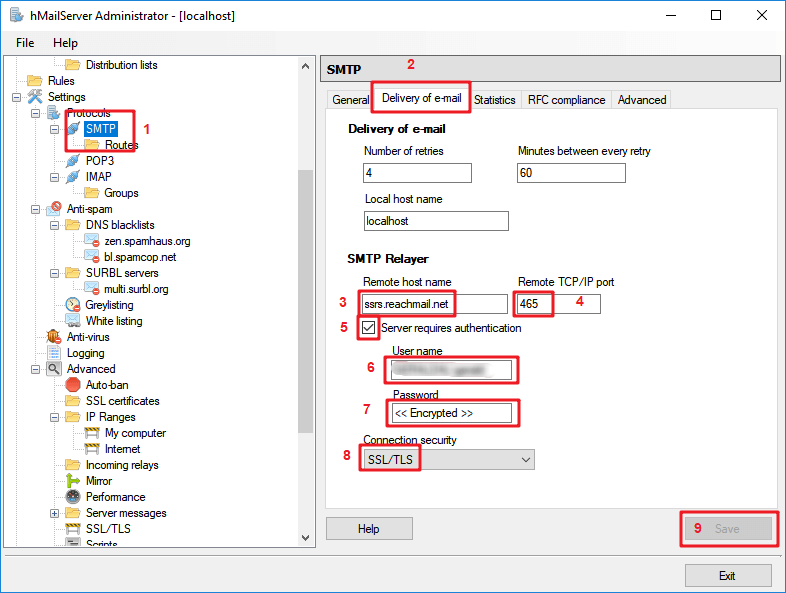The image size is (786, 593).
Task: Switch to the Statistics tab
Action: (x=495, y=100)
